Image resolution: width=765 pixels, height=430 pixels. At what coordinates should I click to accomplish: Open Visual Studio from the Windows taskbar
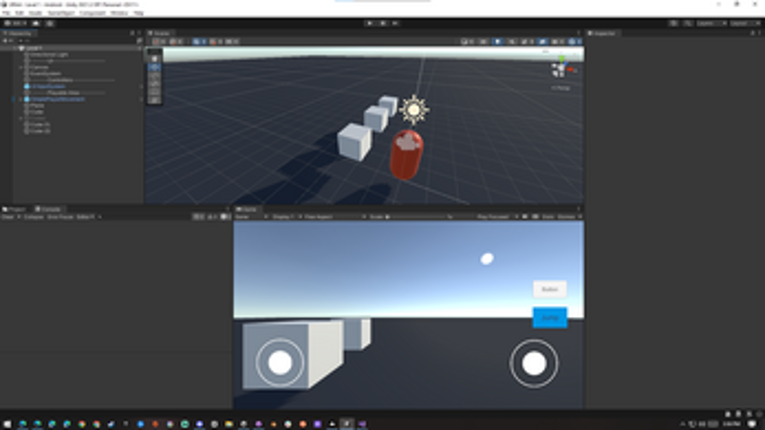[x=362, y=424]
